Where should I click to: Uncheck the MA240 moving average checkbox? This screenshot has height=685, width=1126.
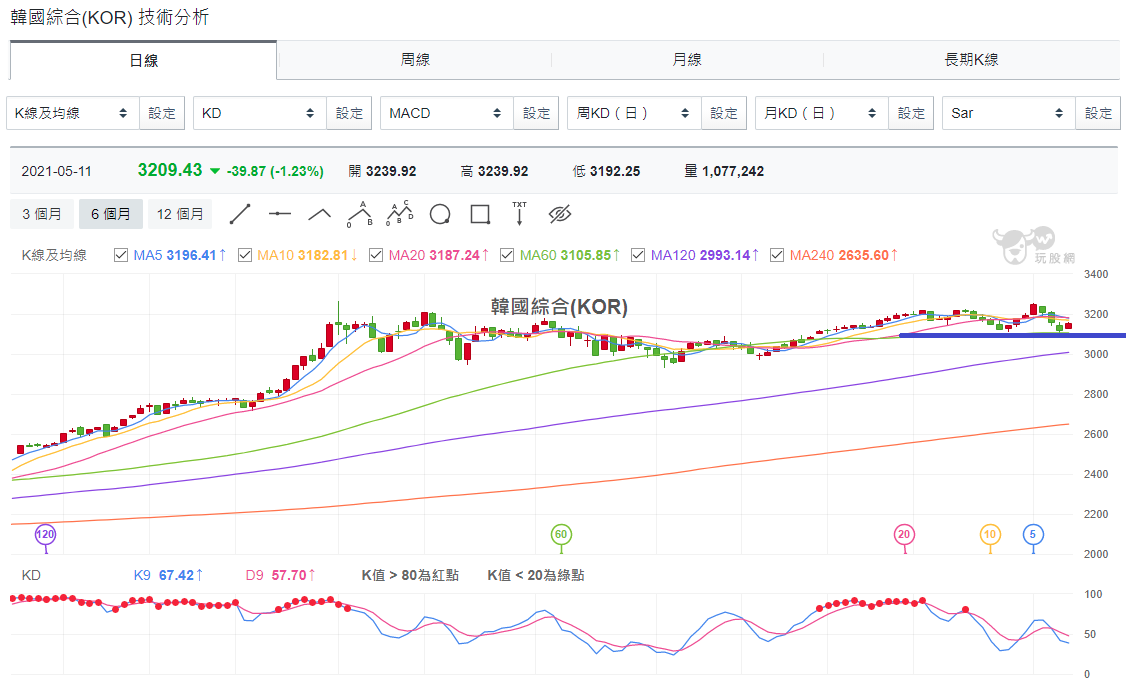tap(776, 255)
